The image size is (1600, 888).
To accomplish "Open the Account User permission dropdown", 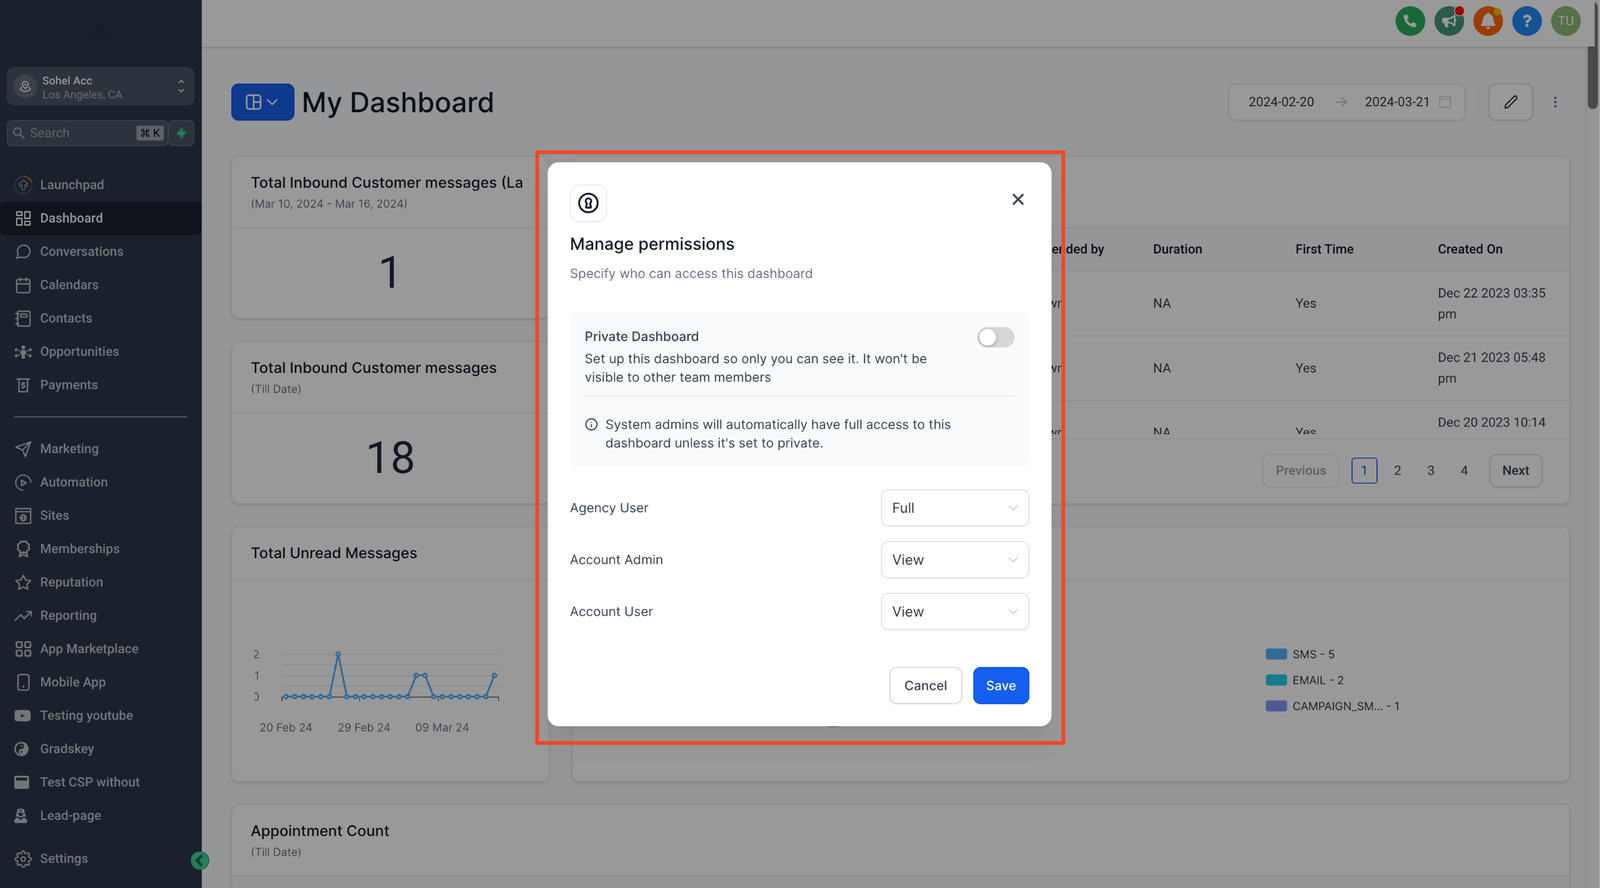I will click(x=954, y=612).
